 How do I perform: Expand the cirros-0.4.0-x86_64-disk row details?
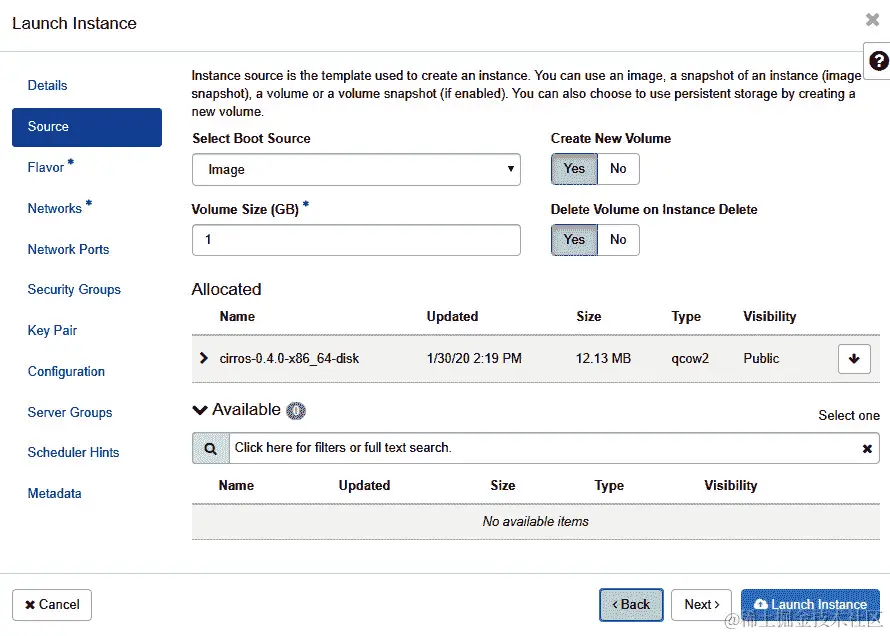click(x=204, y=358)
